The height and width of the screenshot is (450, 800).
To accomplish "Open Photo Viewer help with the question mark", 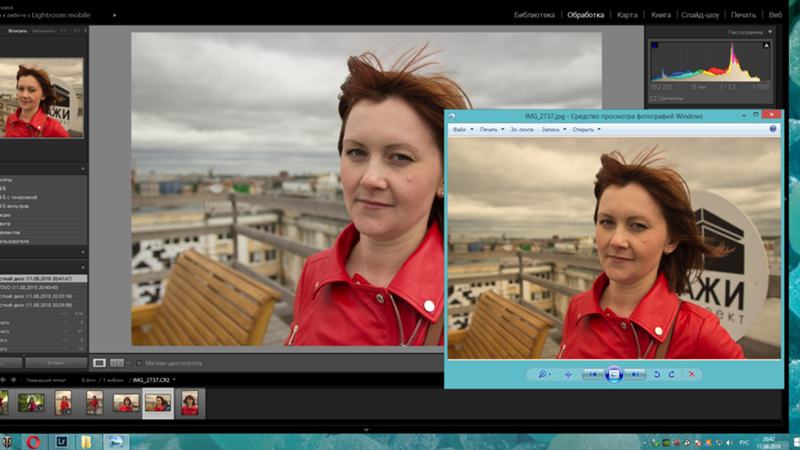I will pyautogui.click(x=773, y=129).
